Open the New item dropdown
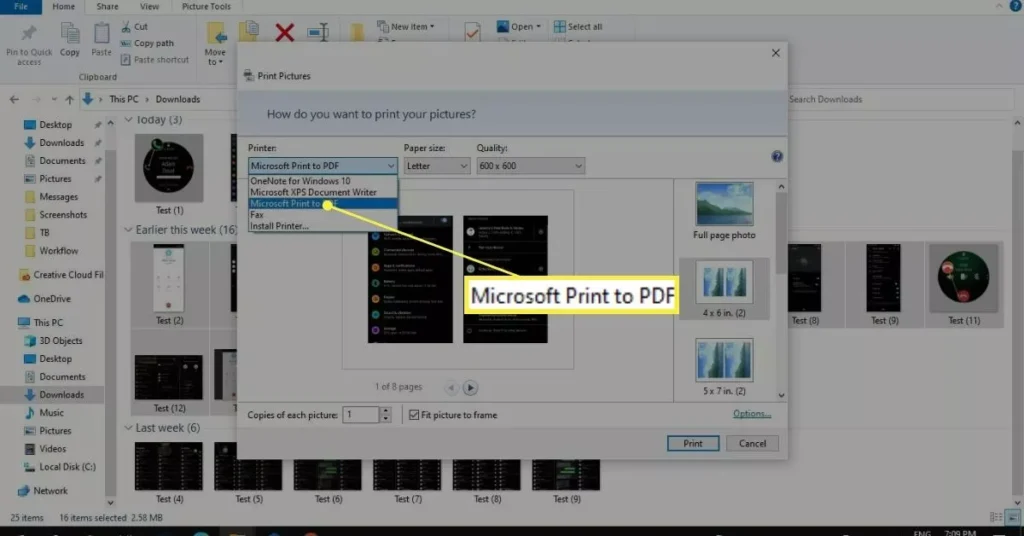Image resolution: width=1024 pixels, height=536 pixels. pyautogui.click(x=406, y=27)
